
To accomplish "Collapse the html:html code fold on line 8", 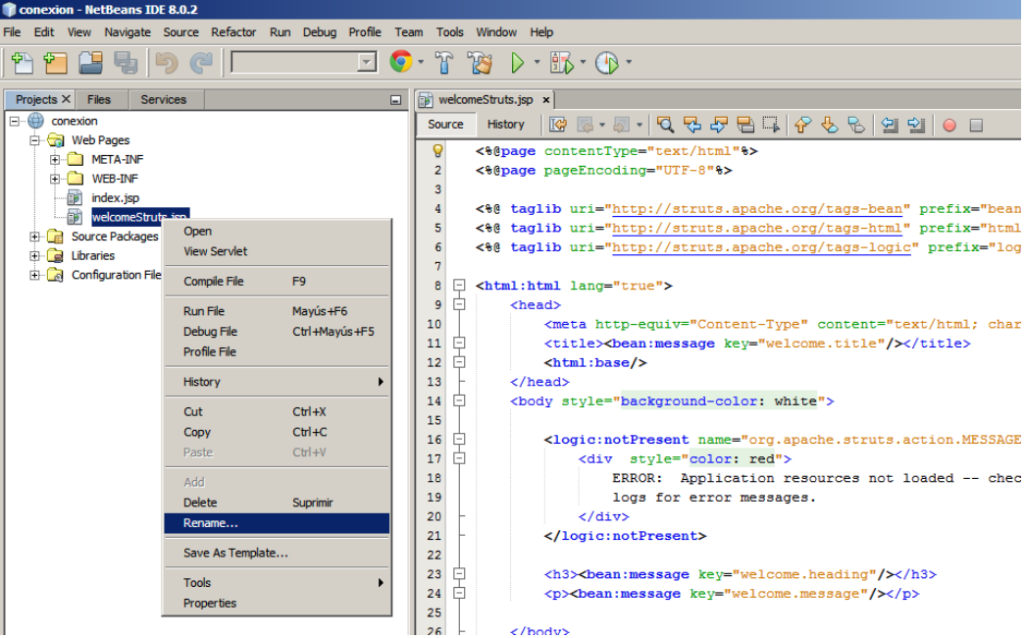I will tap(460, 285).
